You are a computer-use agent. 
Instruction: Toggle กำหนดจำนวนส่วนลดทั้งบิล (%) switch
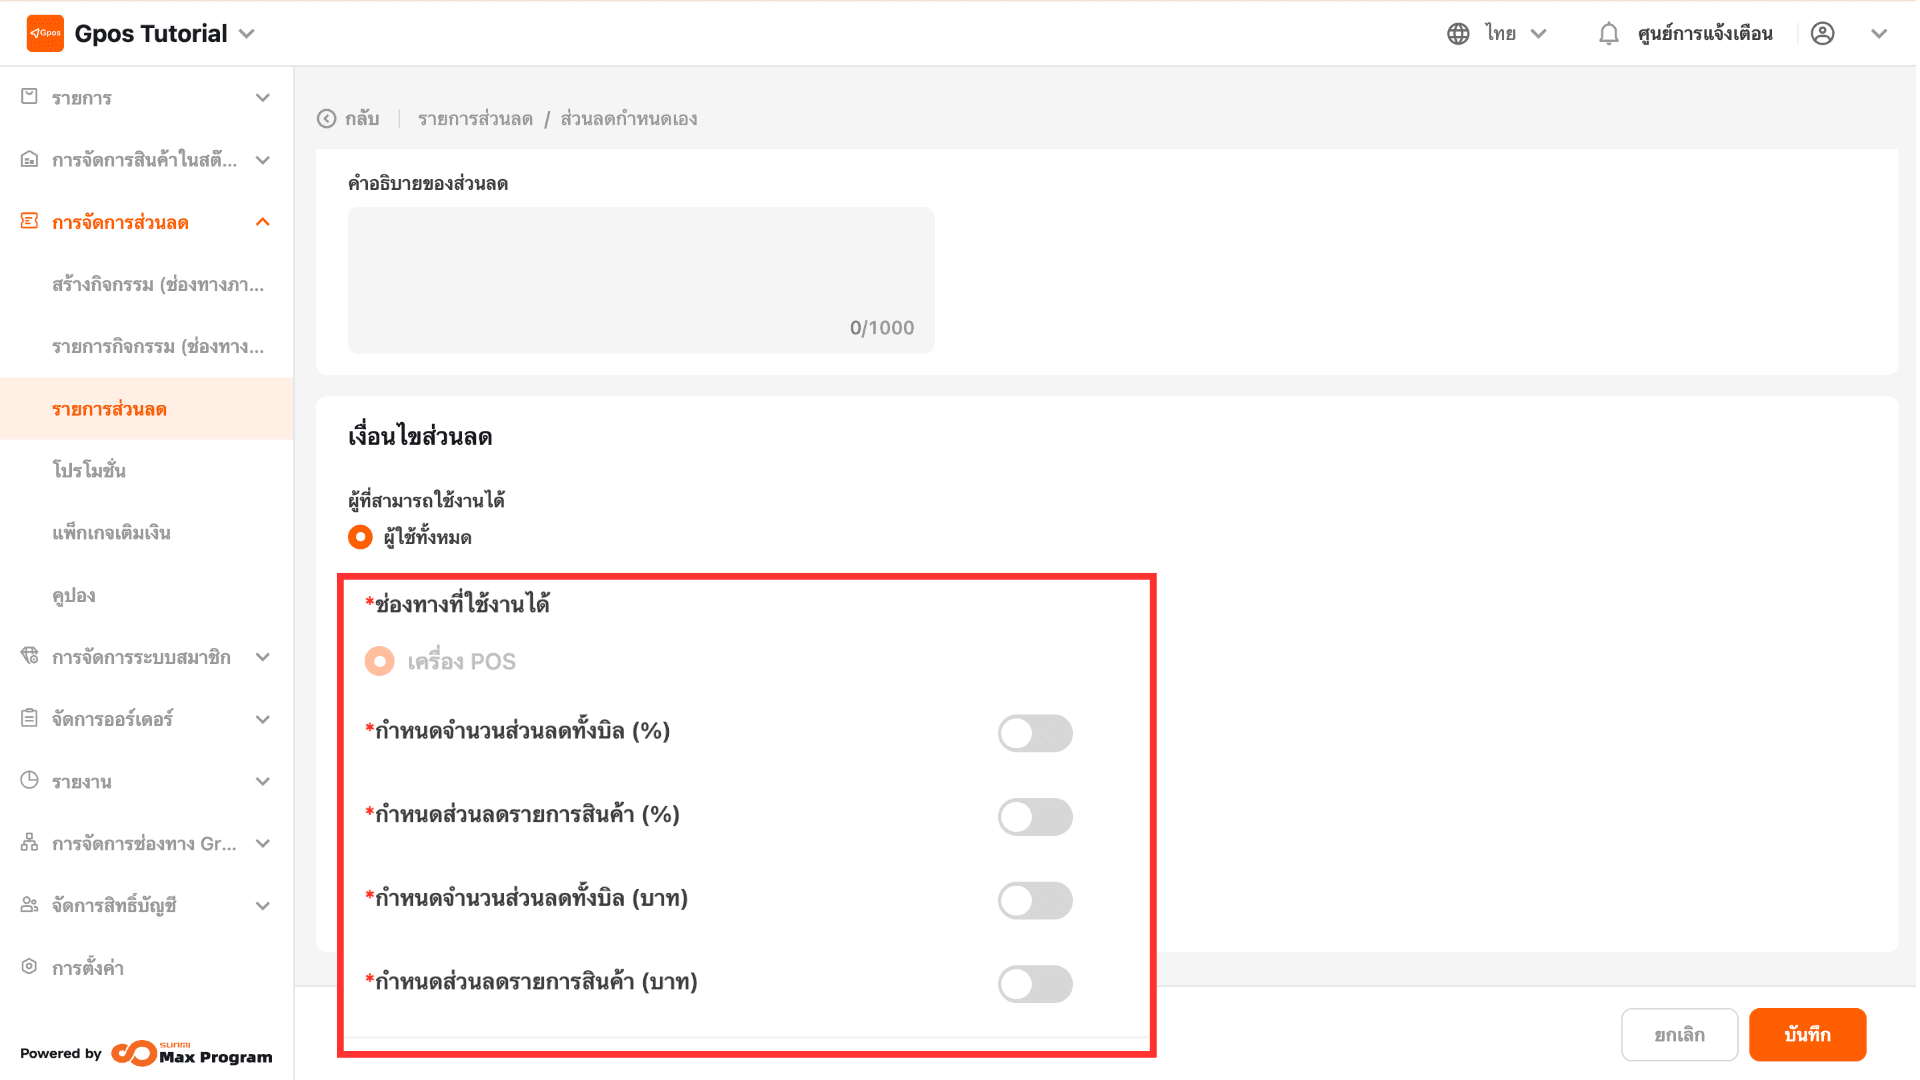pyautogui.click(x=1035, y=733)
